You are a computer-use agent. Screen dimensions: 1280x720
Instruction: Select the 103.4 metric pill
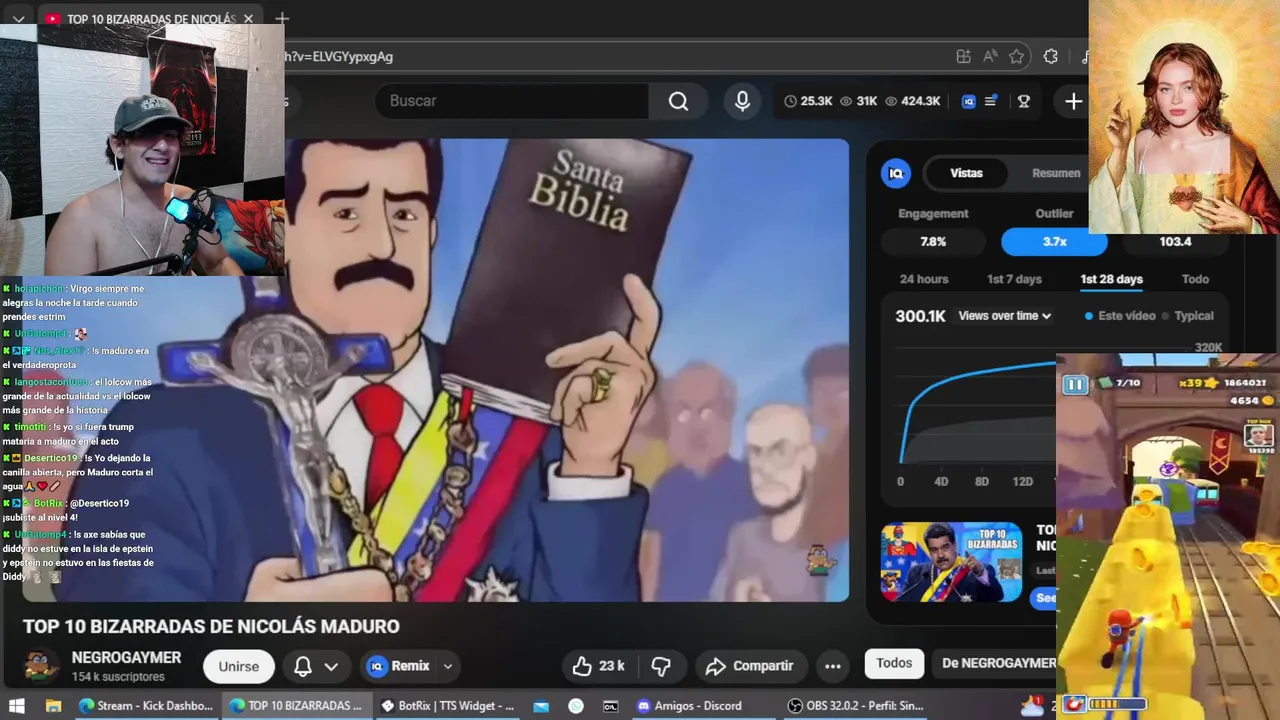1175,242
